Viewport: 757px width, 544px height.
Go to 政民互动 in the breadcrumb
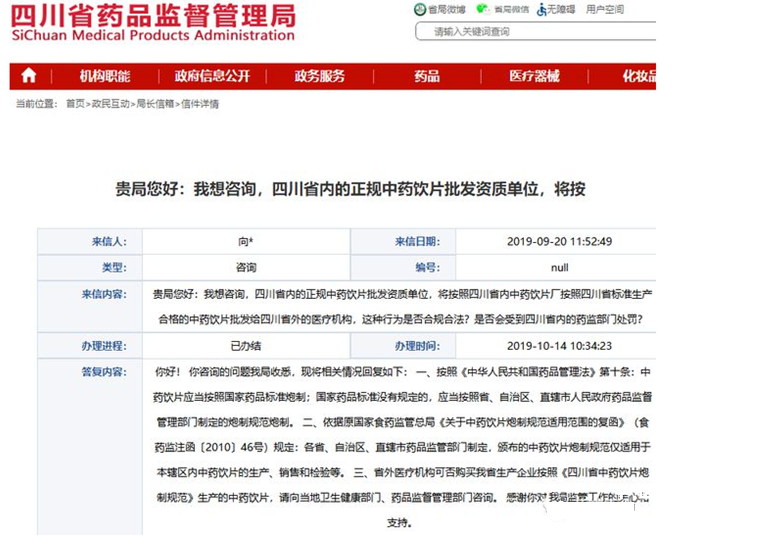point(111,104)
